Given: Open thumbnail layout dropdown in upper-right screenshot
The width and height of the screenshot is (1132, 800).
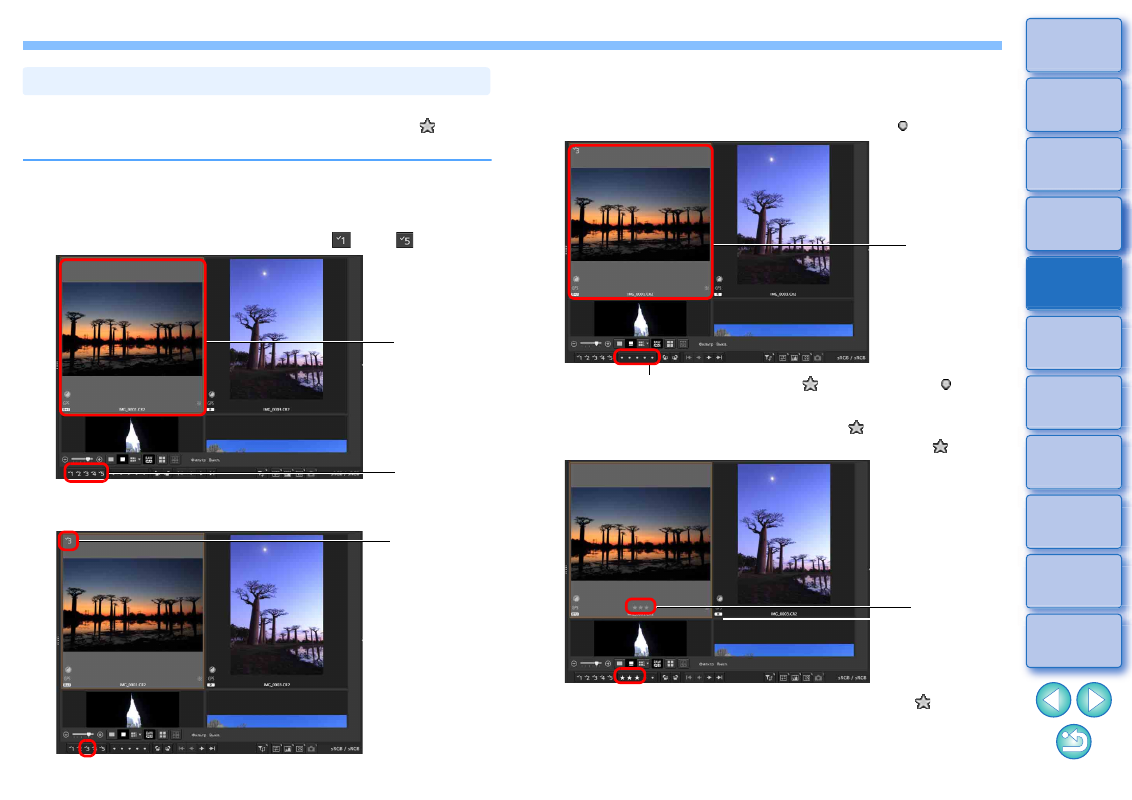Looking at the screenshot, I should (x=645, y=344).
